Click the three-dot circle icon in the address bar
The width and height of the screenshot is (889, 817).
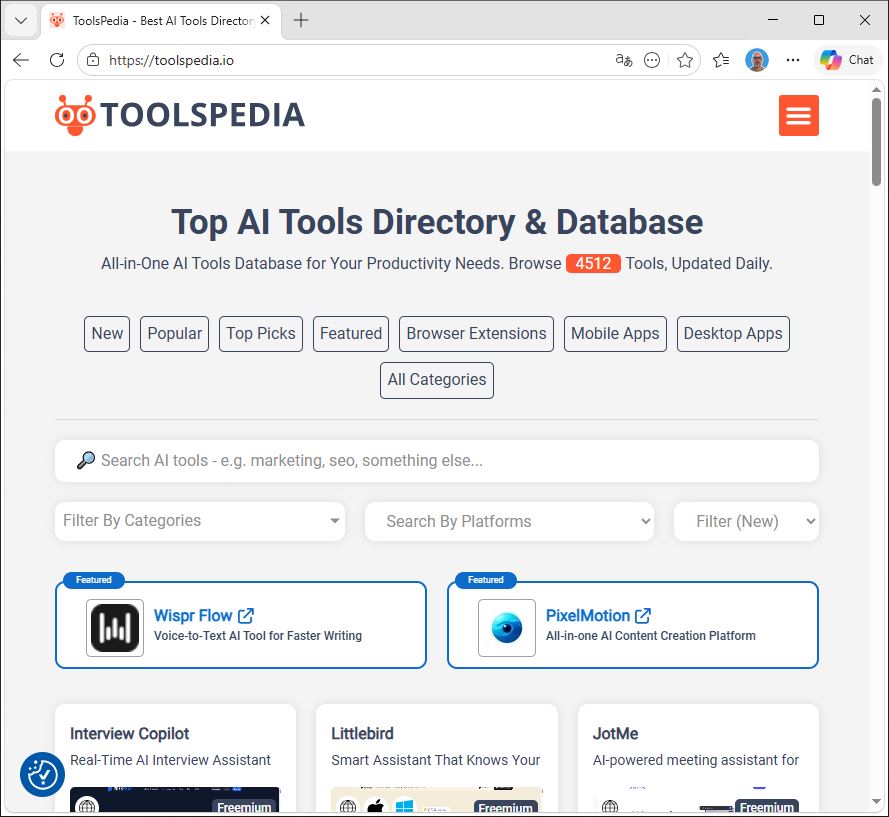coord(652,60)
